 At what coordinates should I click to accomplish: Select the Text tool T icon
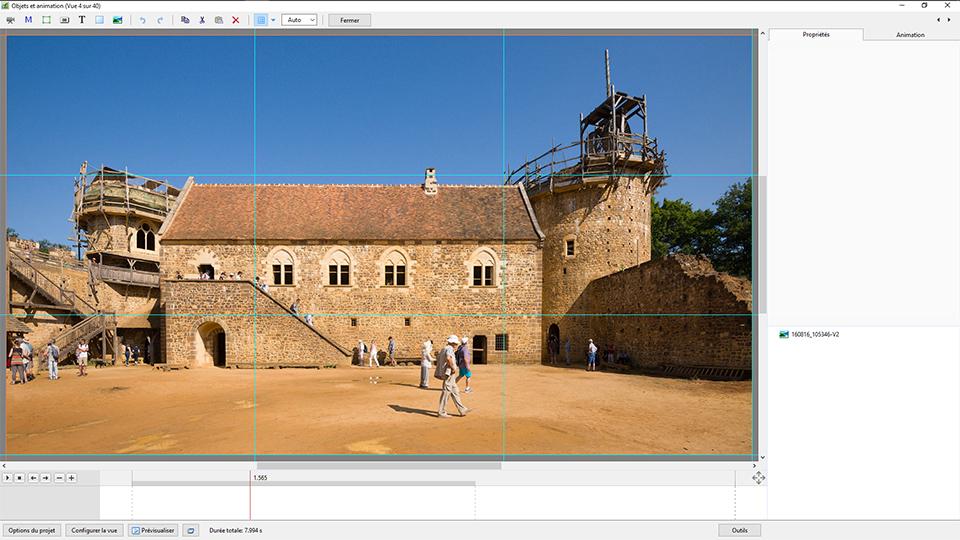82,20
